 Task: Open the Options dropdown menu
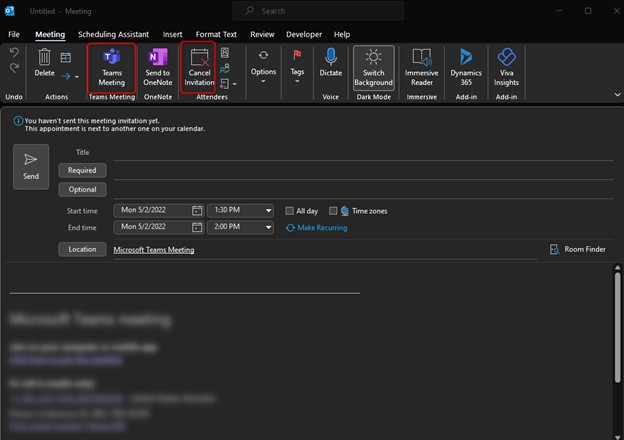click(x=263, y=68)
